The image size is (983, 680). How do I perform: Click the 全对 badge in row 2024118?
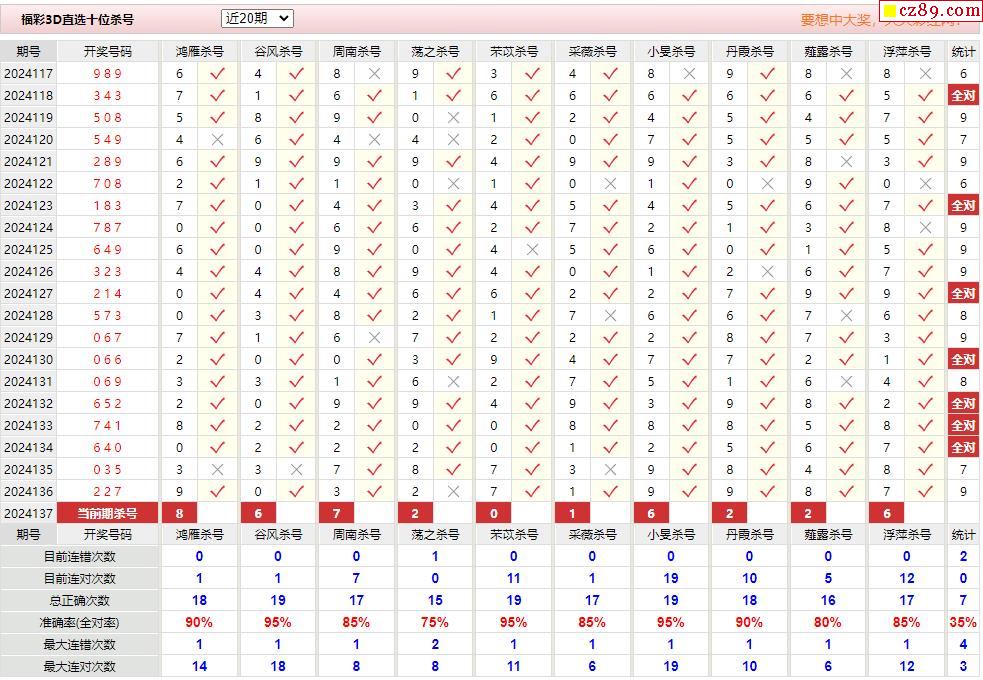[963, 96]
